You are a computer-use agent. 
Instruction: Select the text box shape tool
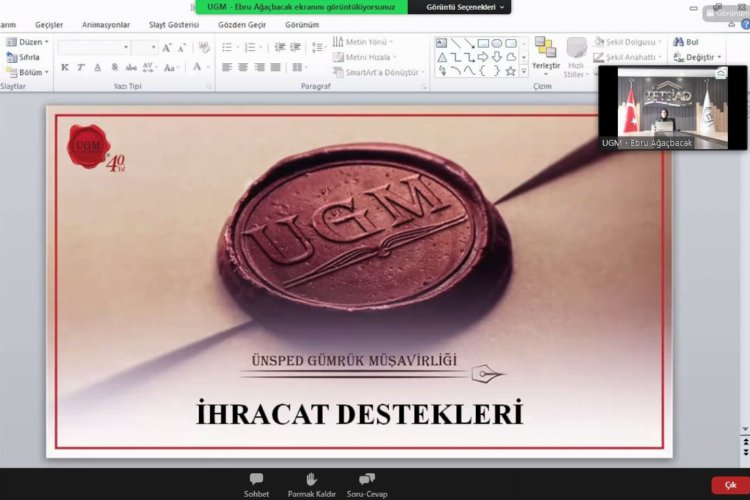pos(441,43)
